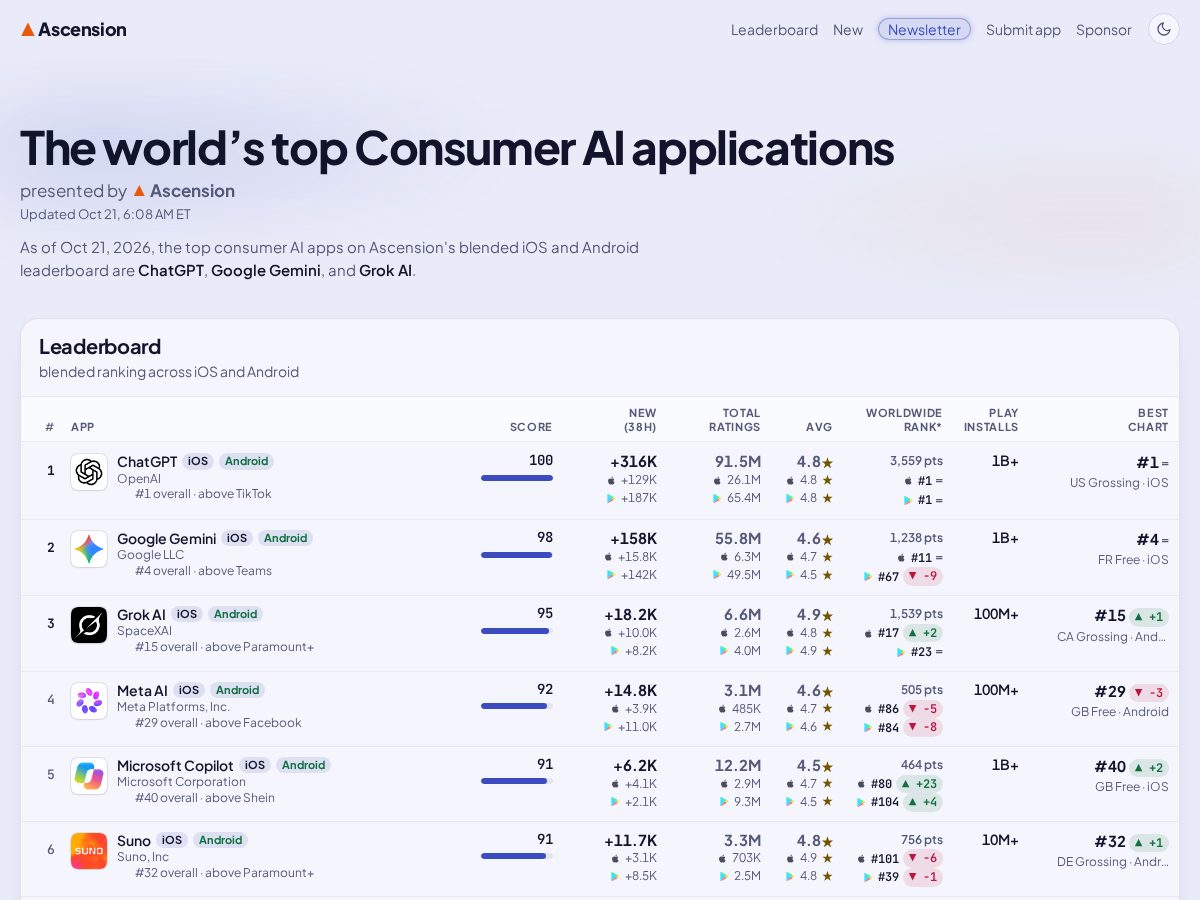This screenshot has height=900, width=1200.
Task: Open the Newsletter nav pill
Action: (x=924, y=29)
